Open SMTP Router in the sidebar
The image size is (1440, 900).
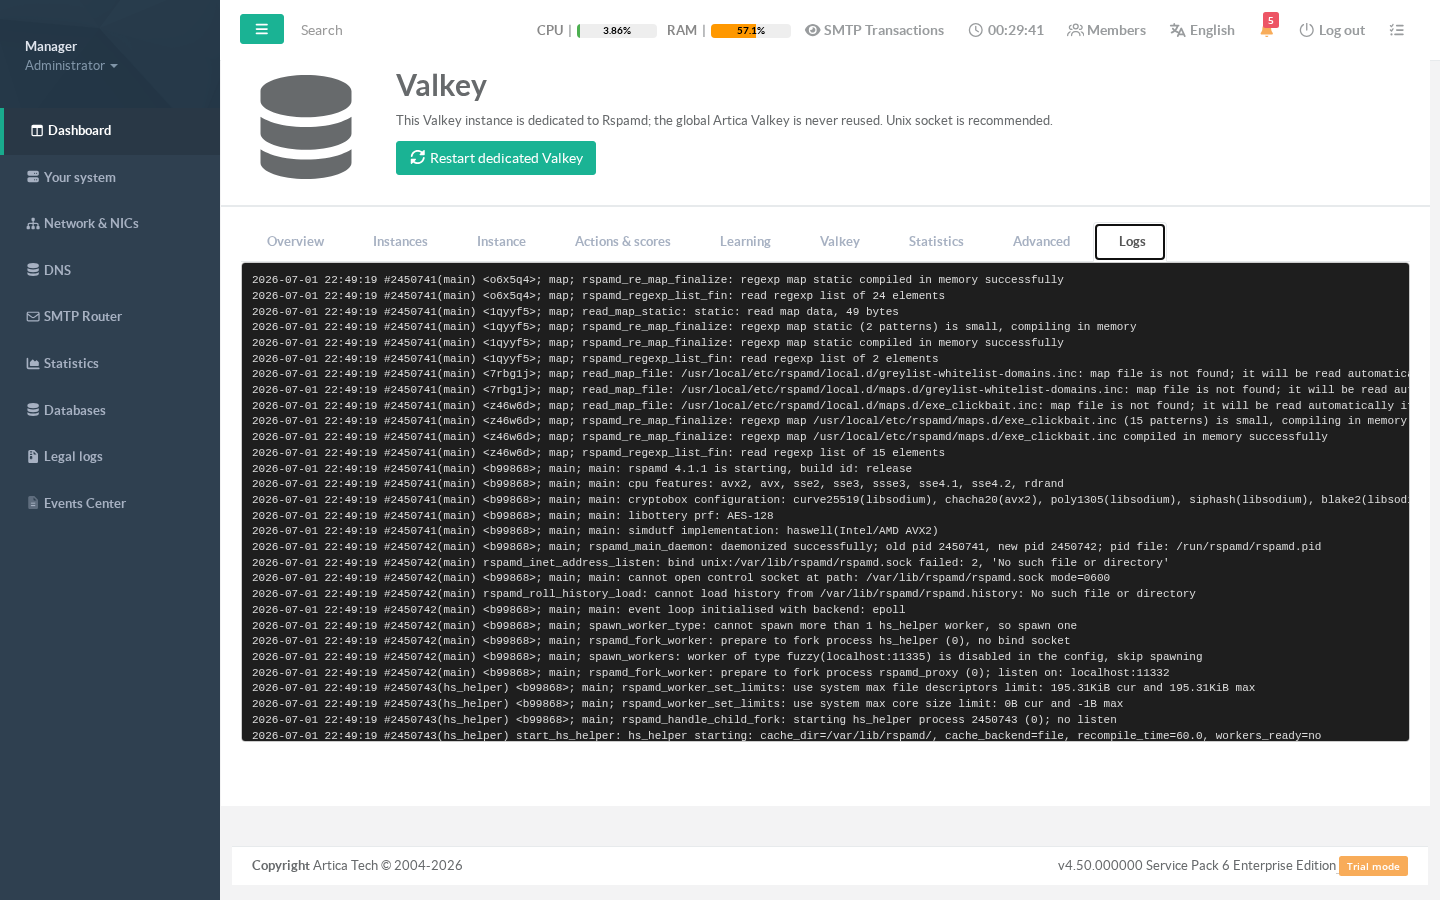110,317
